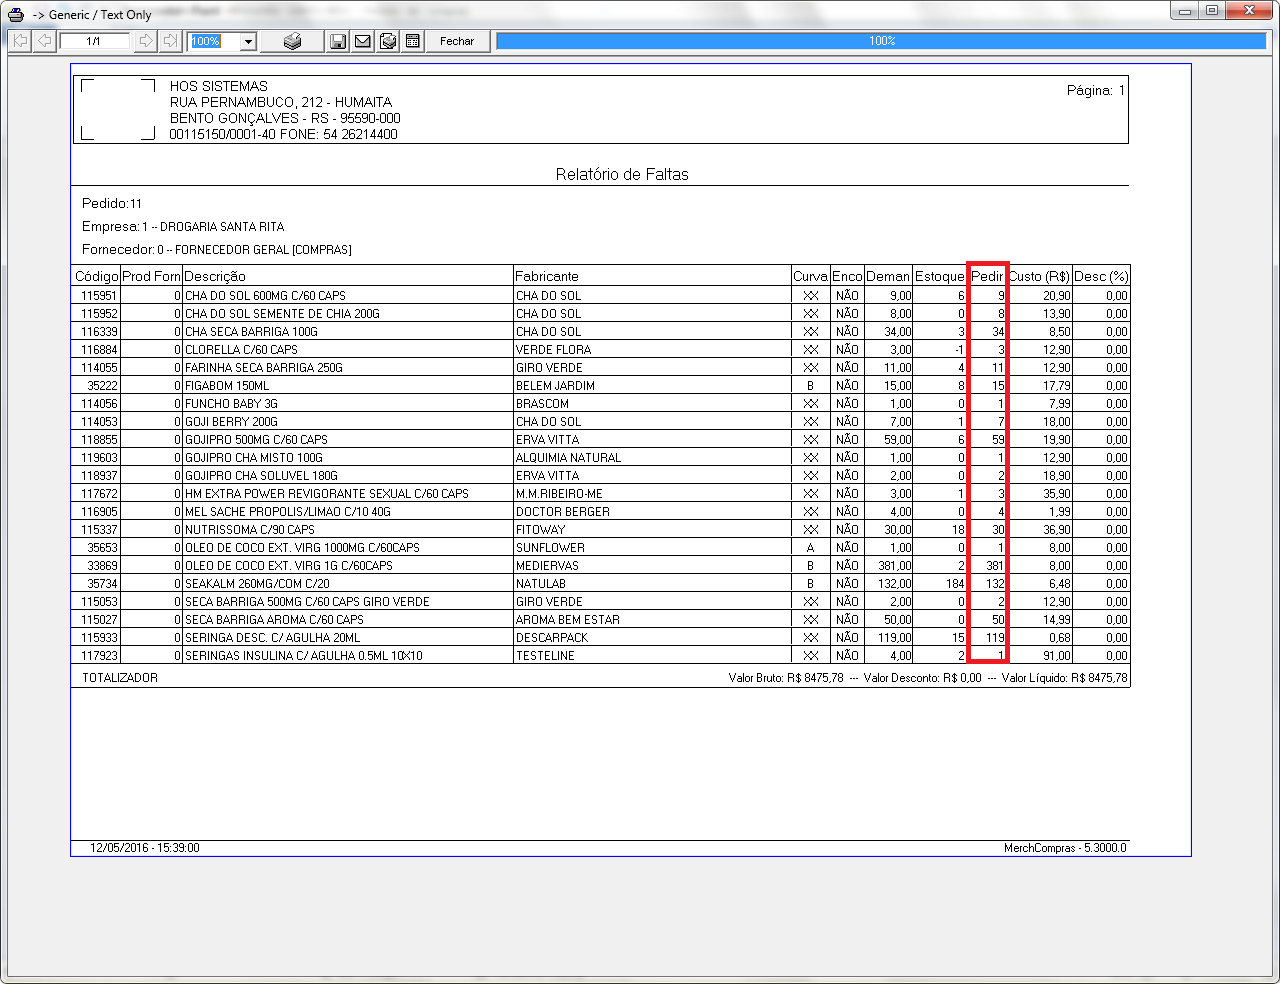Open the calculator icon in the toolbar
The height and width of the screenshot is (984, 1280).
click(413, 41)
